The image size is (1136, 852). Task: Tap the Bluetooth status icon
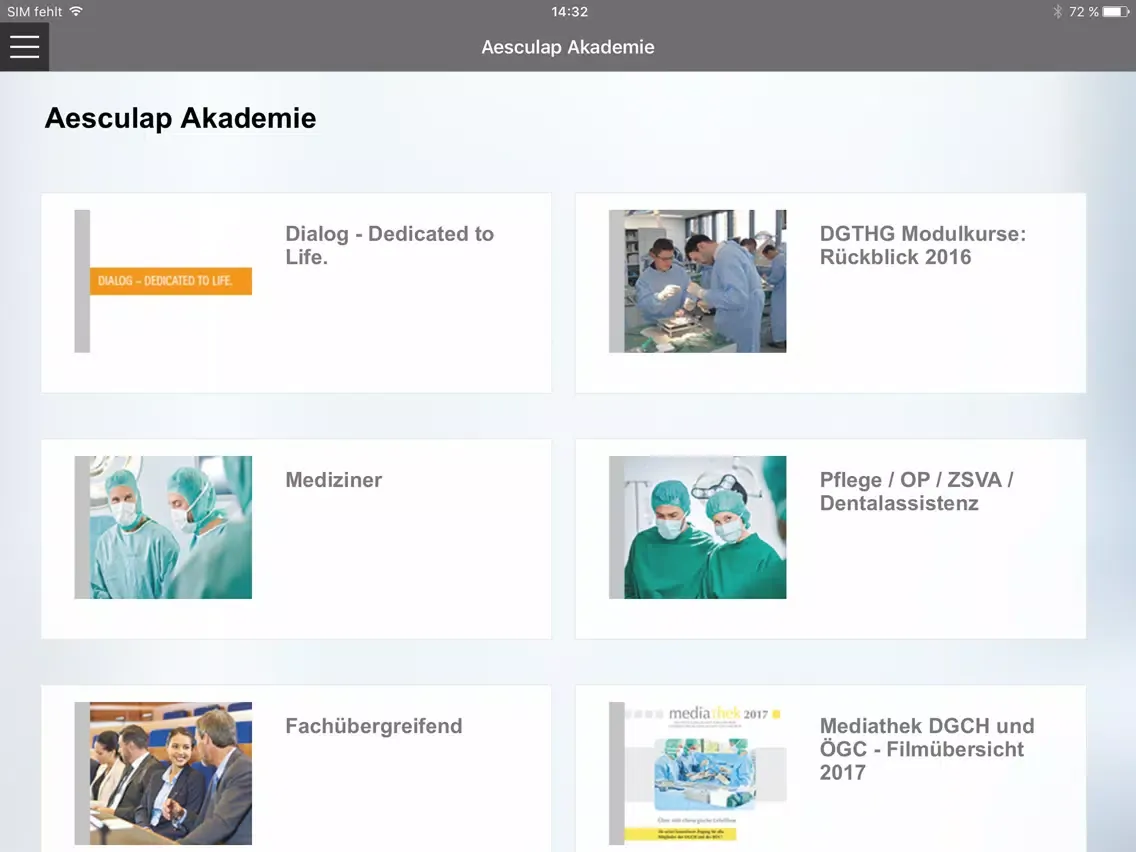coord(1057,12)
